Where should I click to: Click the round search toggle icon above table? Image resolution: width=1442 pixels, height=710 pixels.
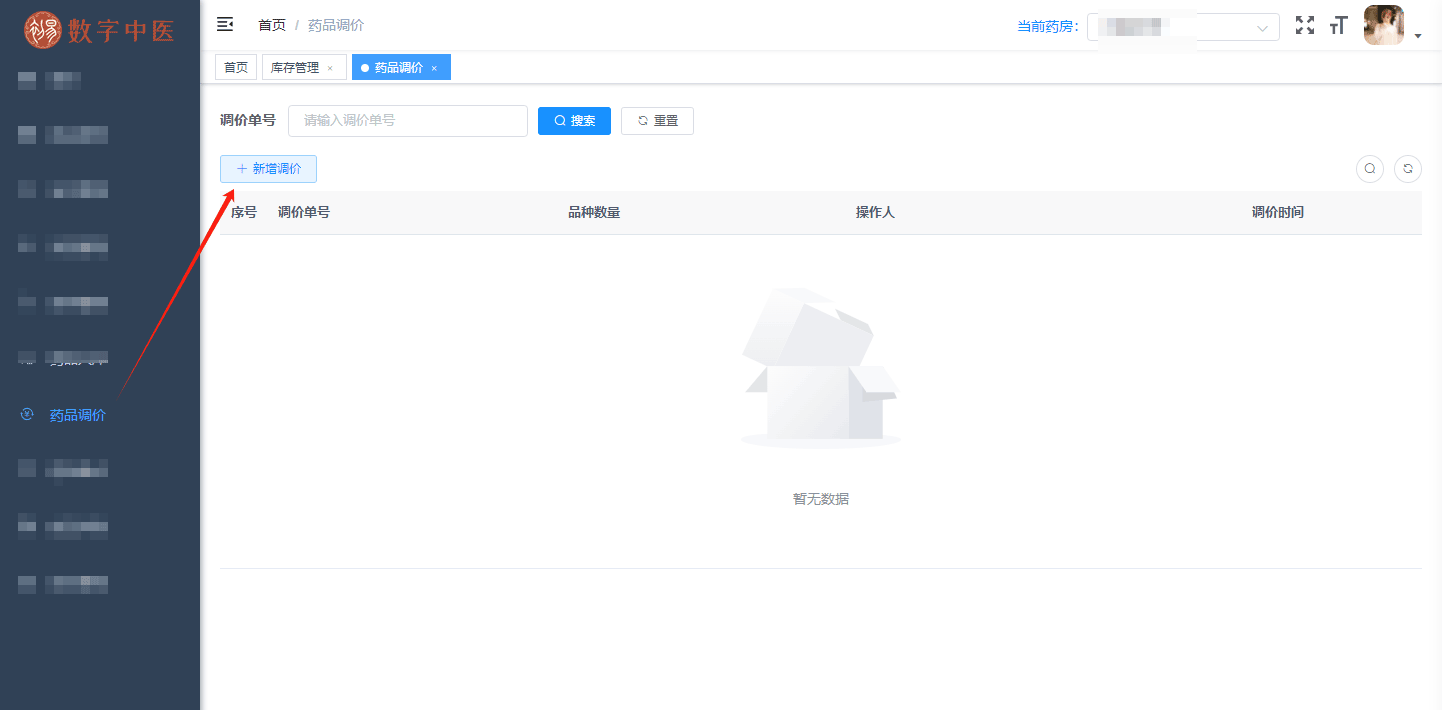point(1370,169)
